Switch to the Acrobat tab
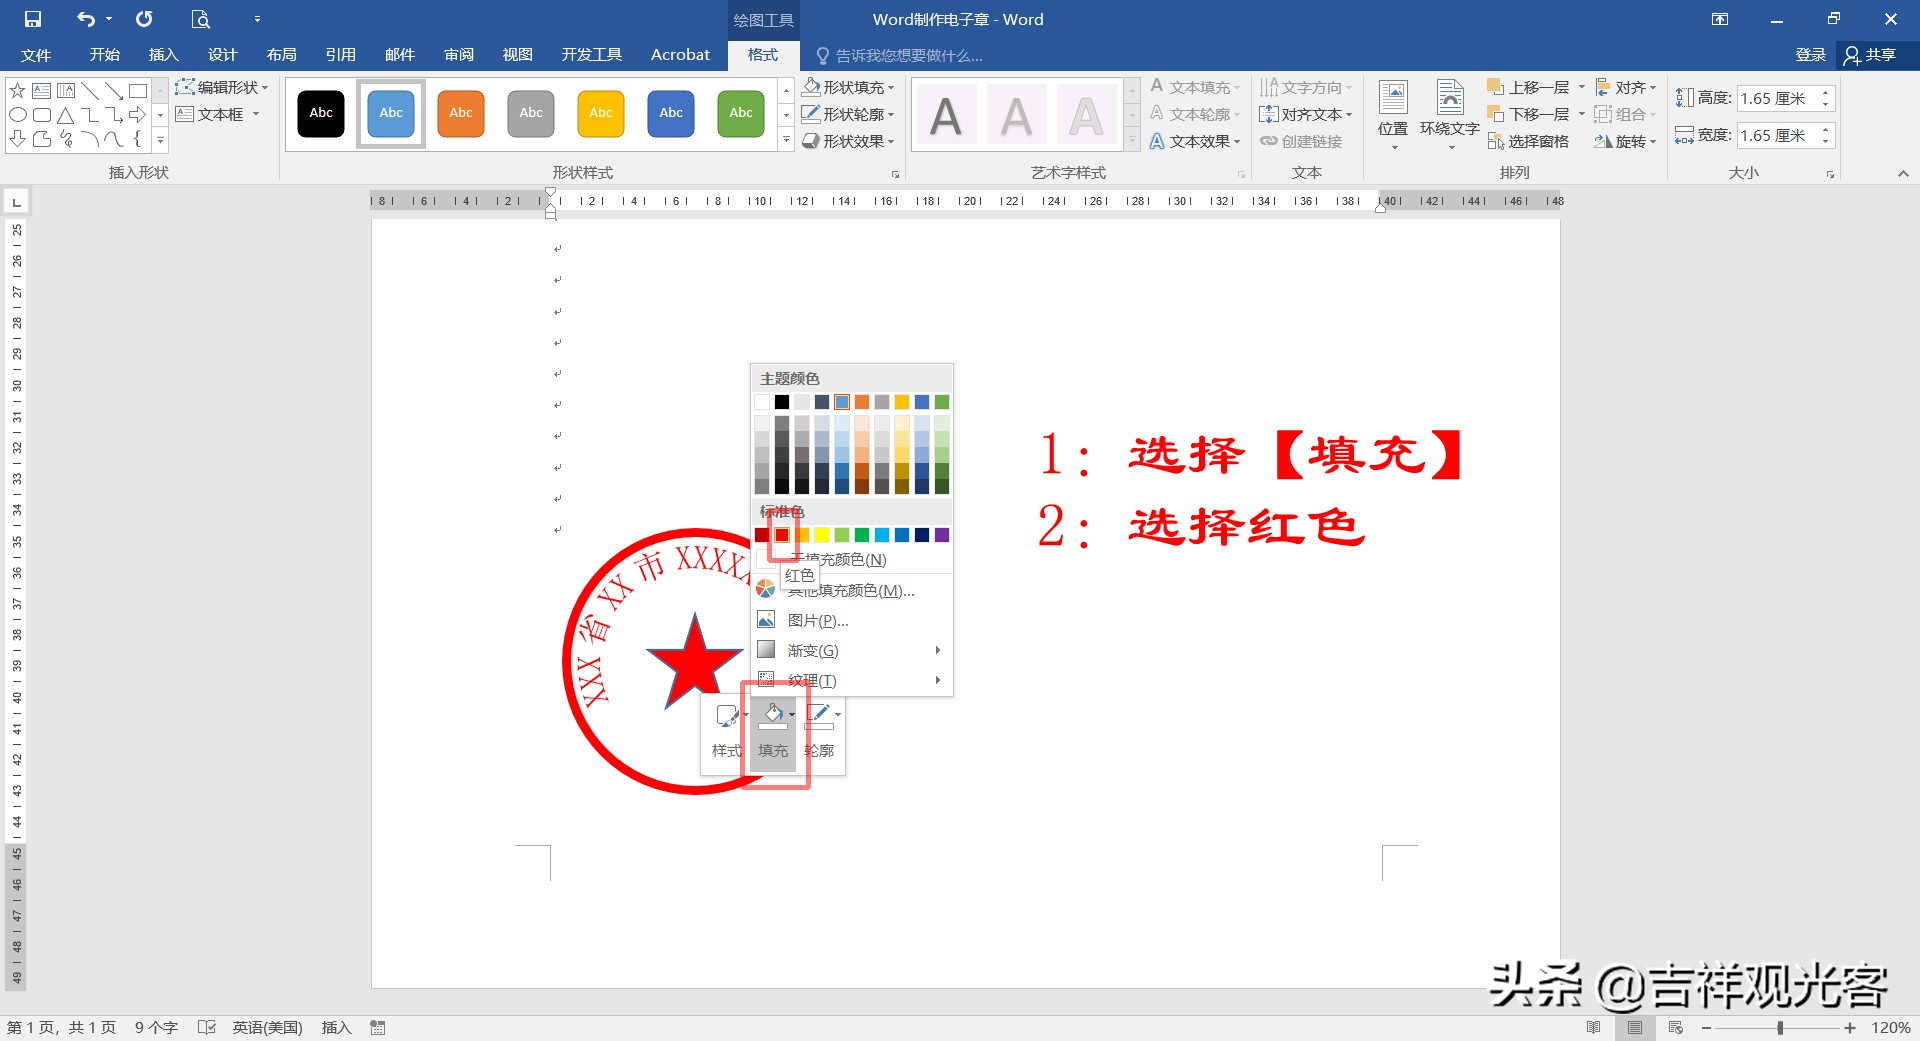Image resolution: width=1920 pixels, height=1041 pixels. pos(680,55)
